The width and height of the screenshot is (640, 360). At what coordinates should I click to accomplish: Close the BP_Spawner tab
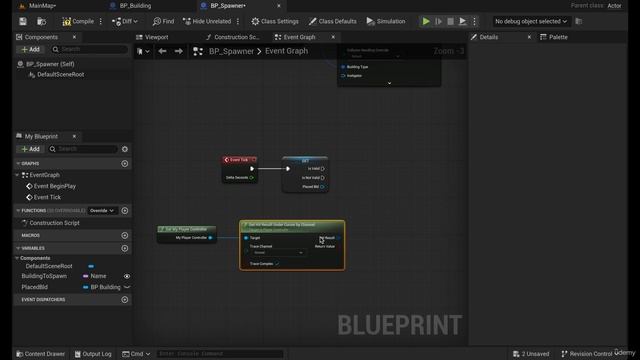[279, 6]
